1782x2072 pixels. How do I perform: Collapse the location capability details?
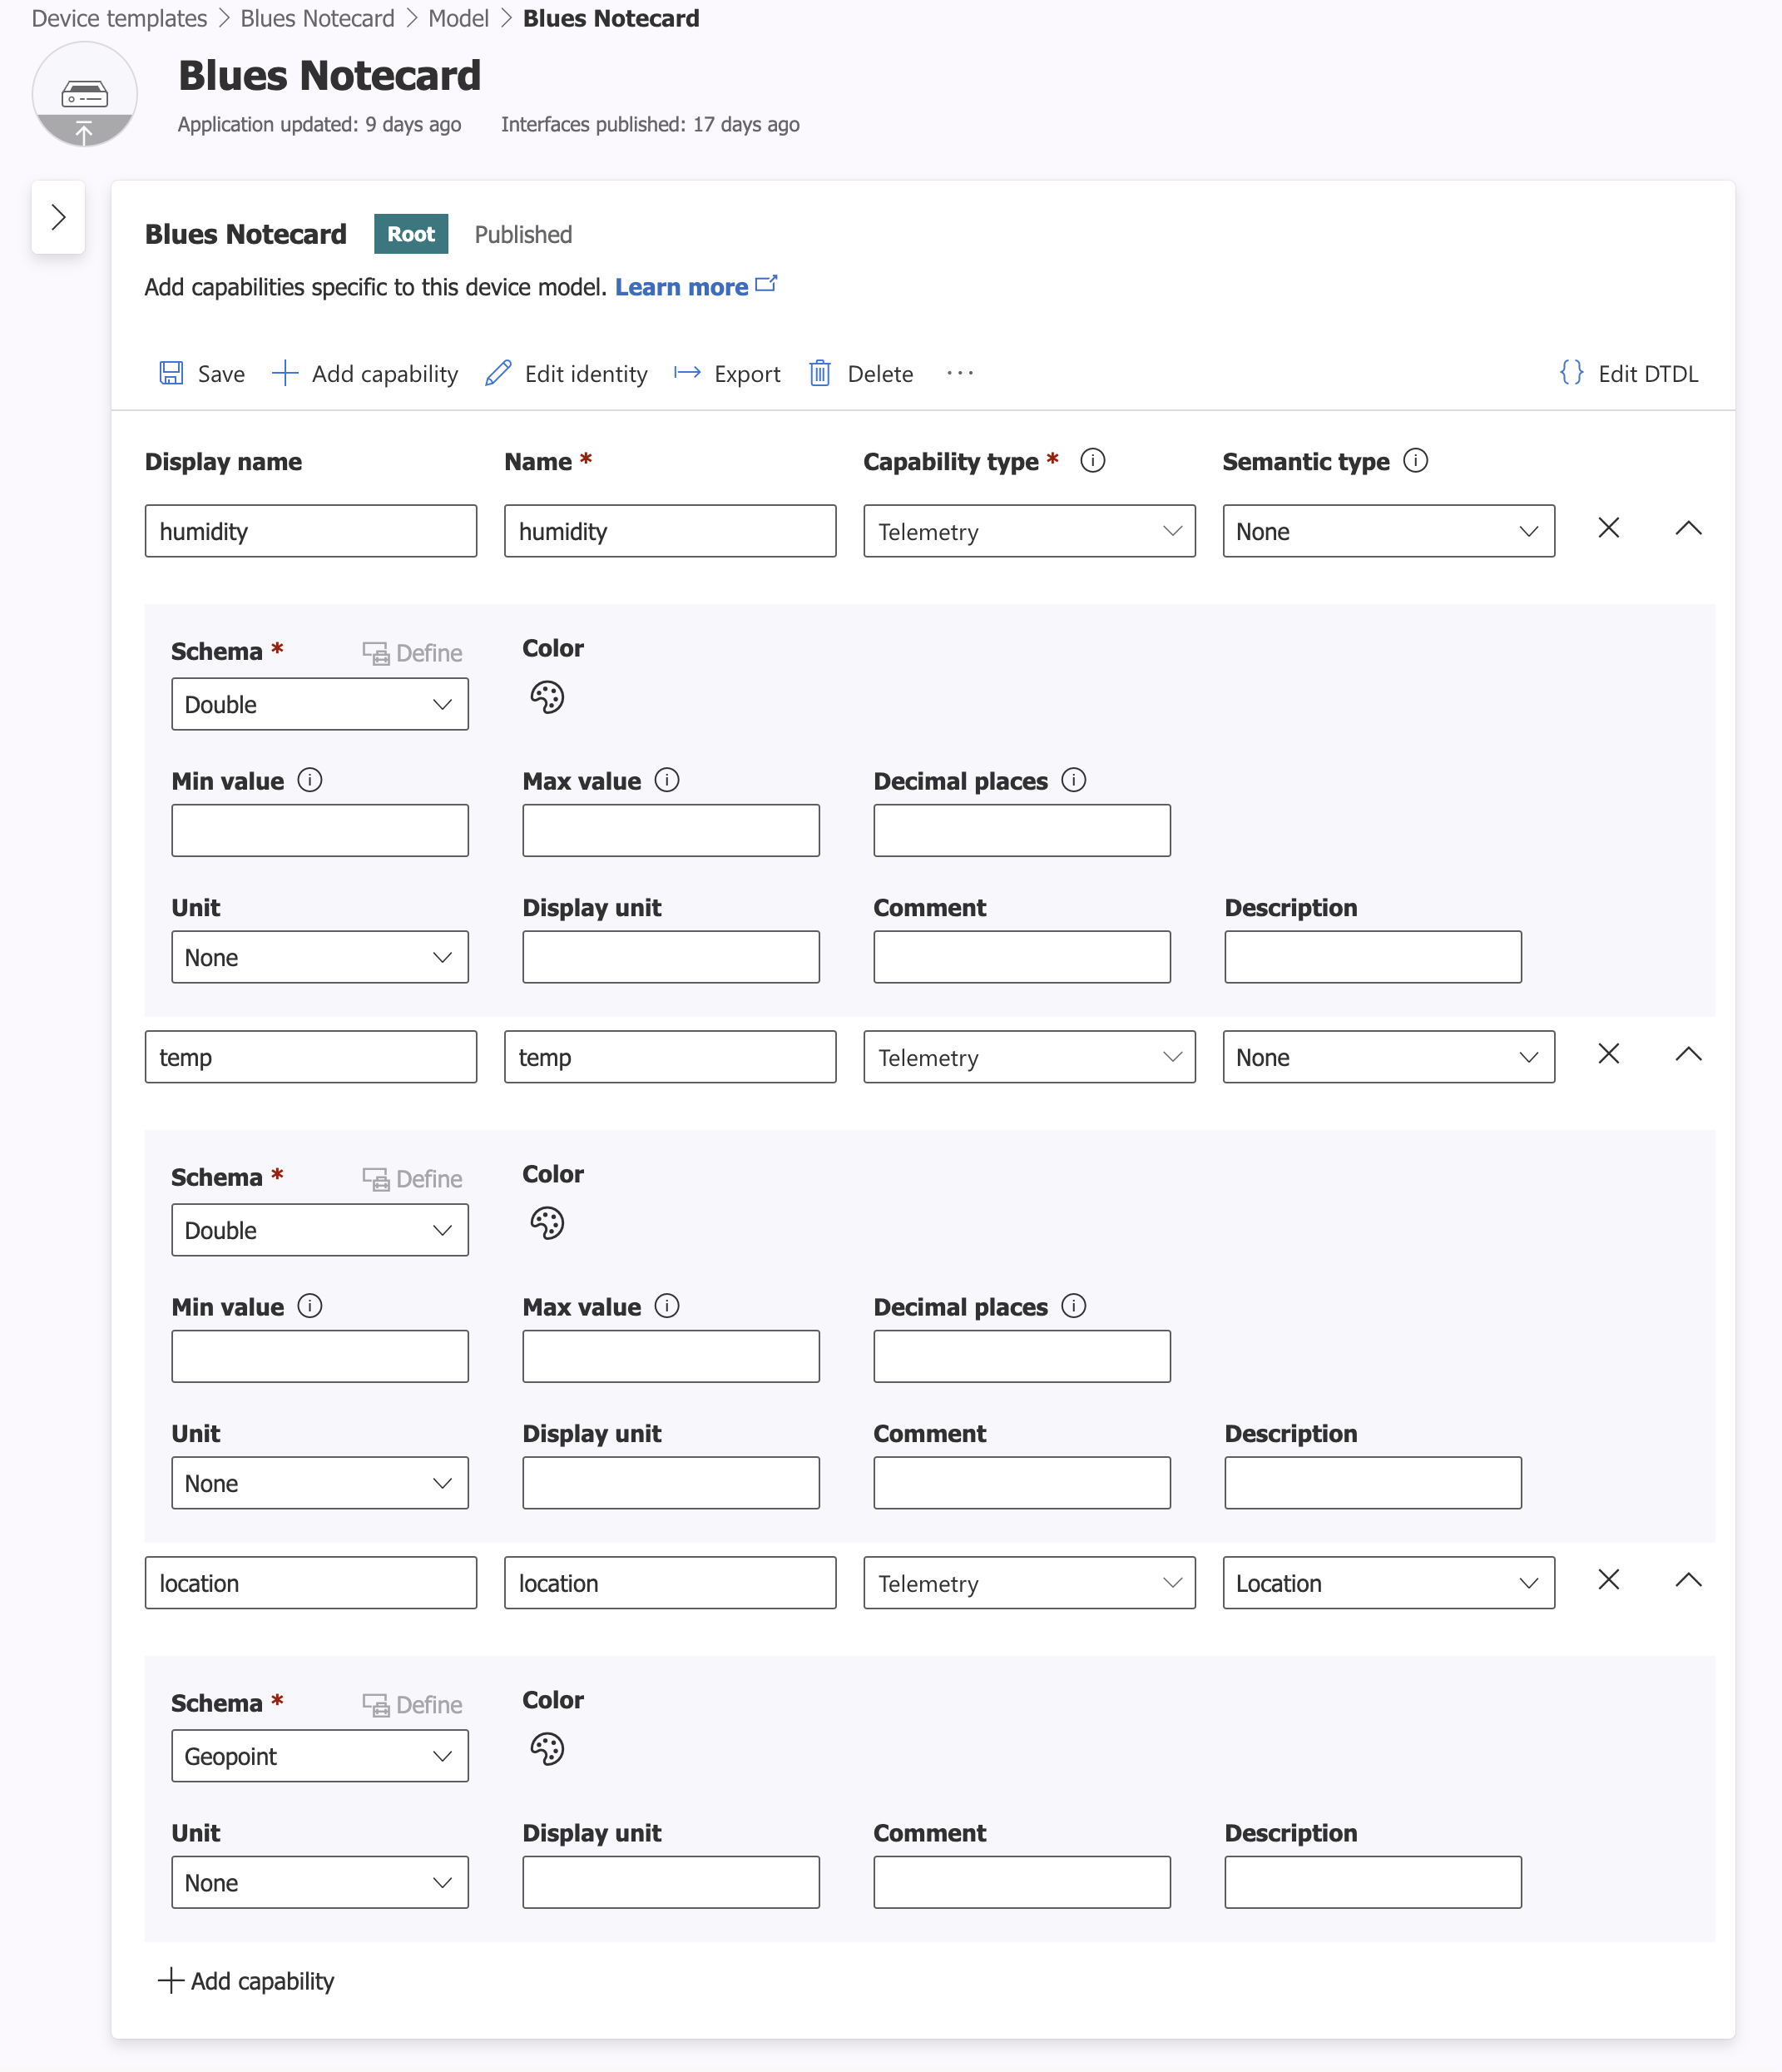[1689, 1580]
